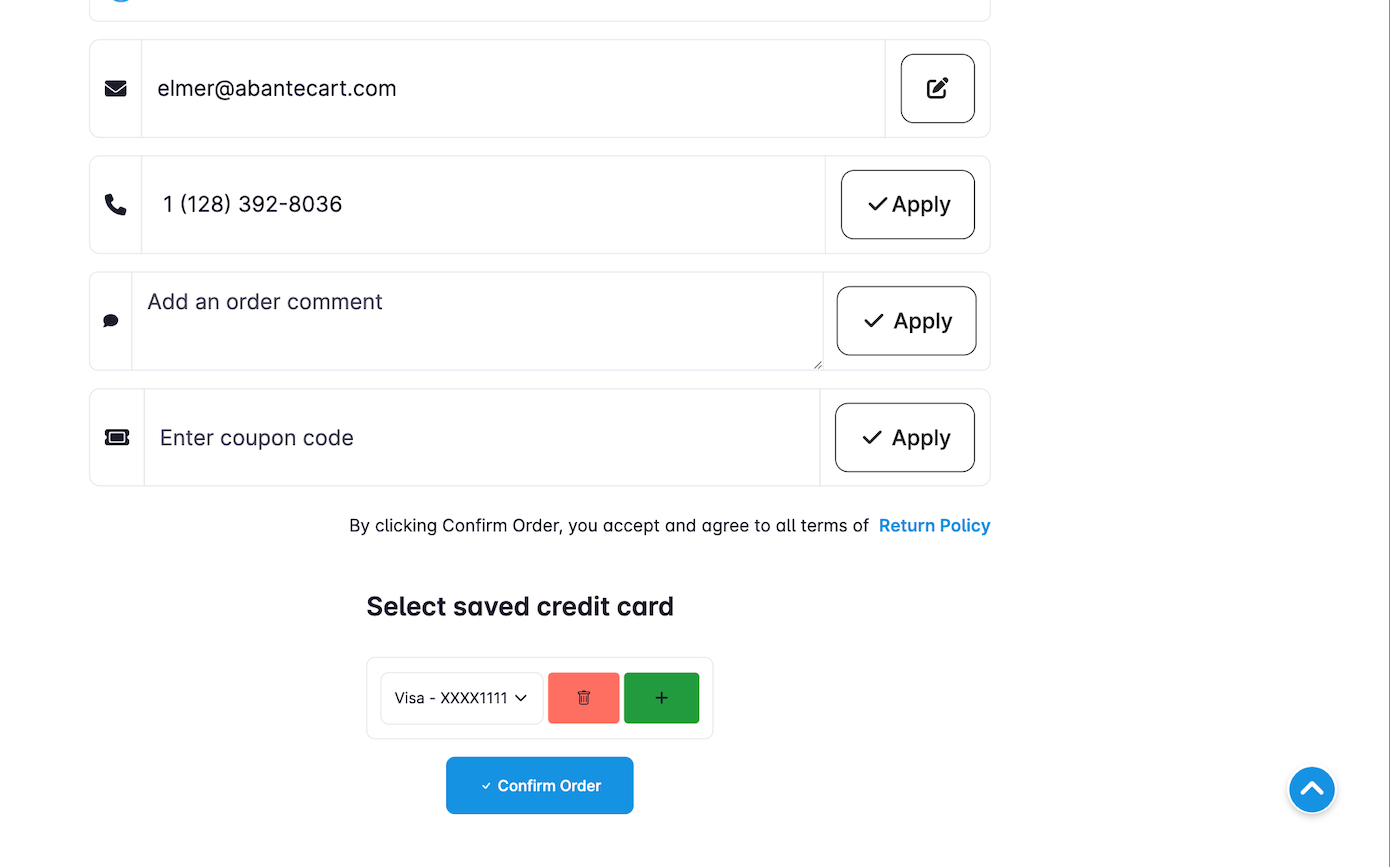Apply the phone number
This screenshot has width=1390, height=867.
[908, 205]
